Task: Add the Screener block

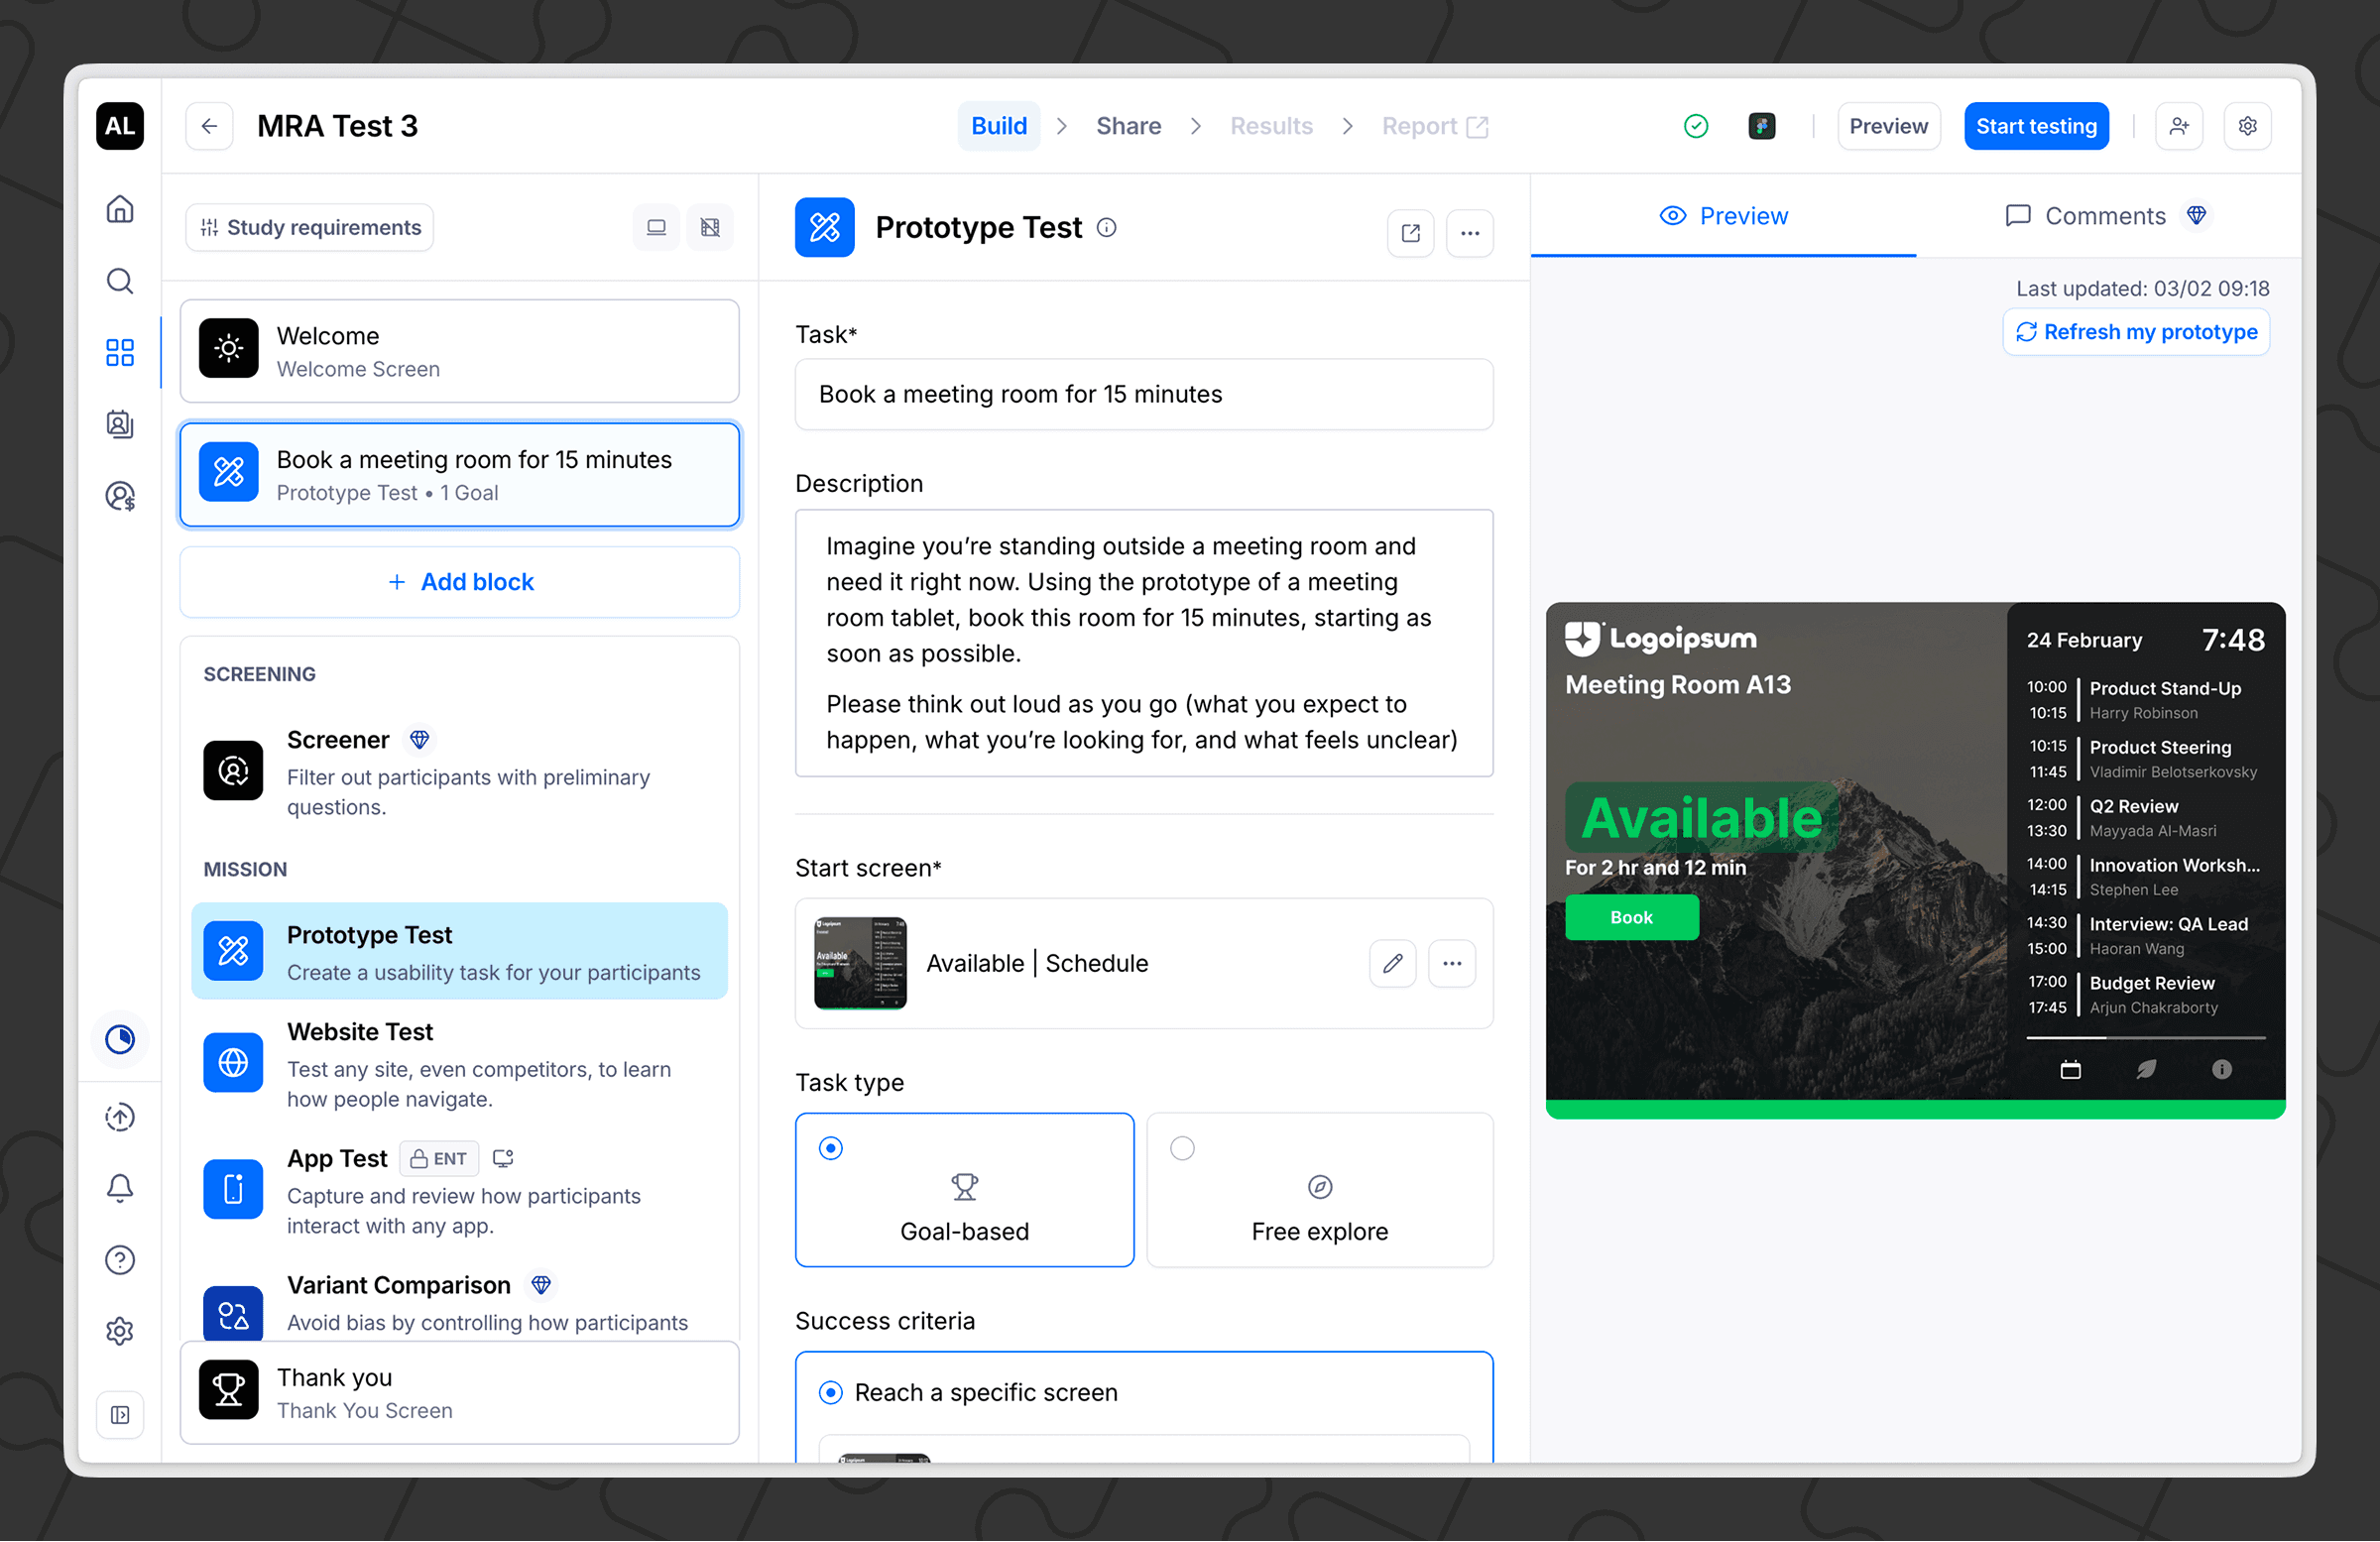Action: pyautogui.click(x=460, y=772)
